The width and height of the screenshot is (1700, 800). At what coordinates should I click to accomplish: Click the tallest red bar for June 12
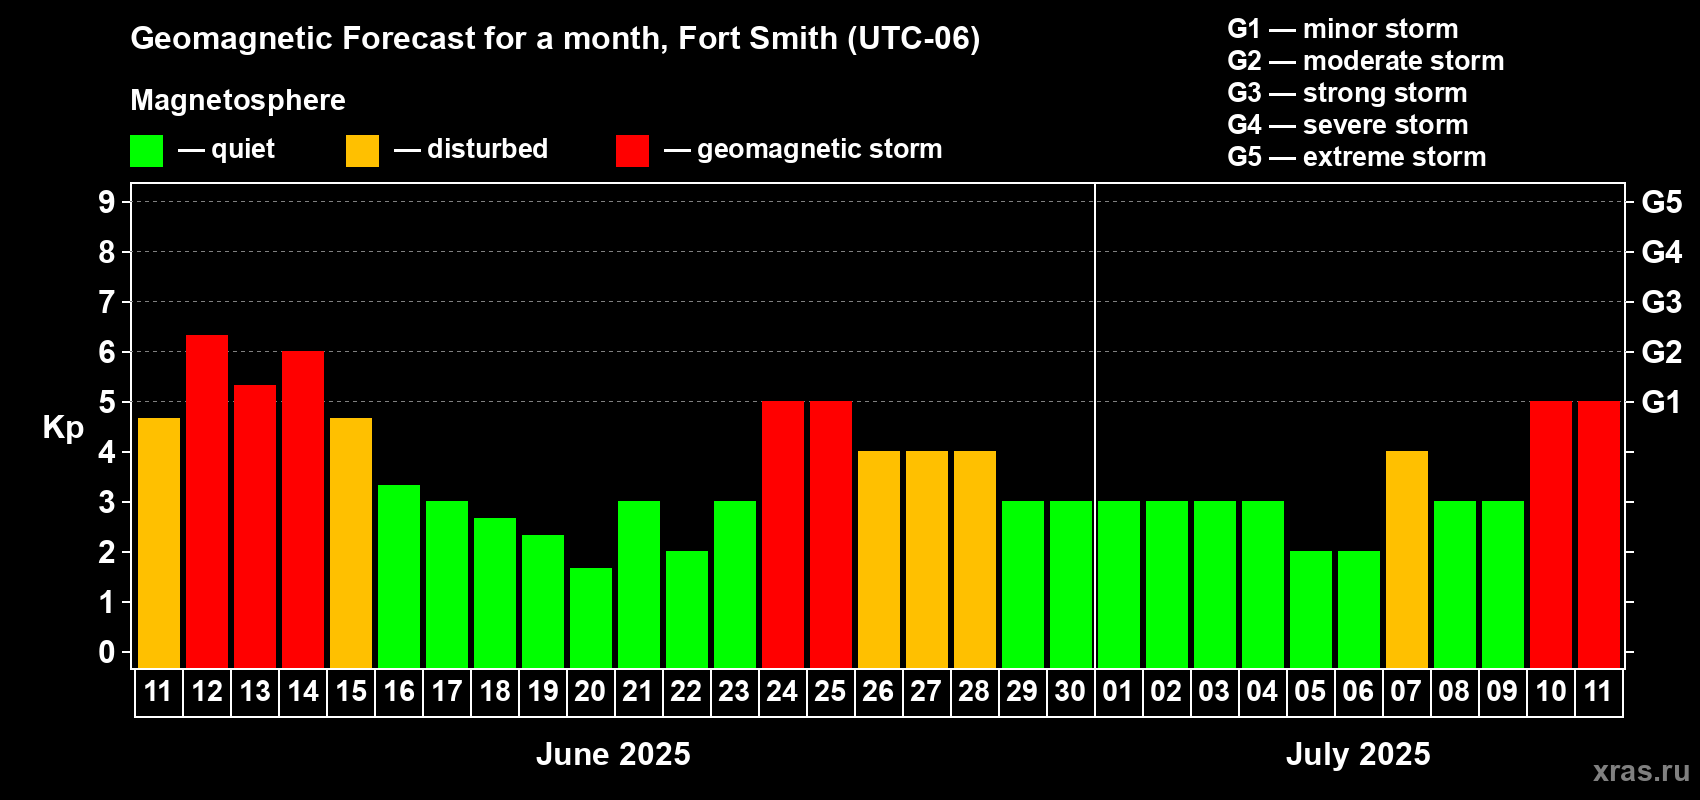point(207,501)
